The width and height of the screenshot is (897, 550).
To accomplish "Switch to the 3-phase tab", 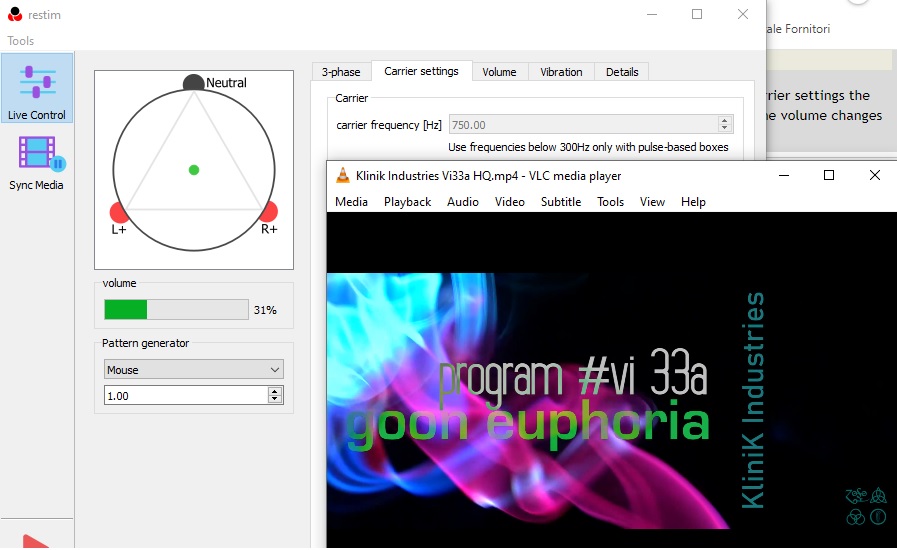I will pos(341,72).
